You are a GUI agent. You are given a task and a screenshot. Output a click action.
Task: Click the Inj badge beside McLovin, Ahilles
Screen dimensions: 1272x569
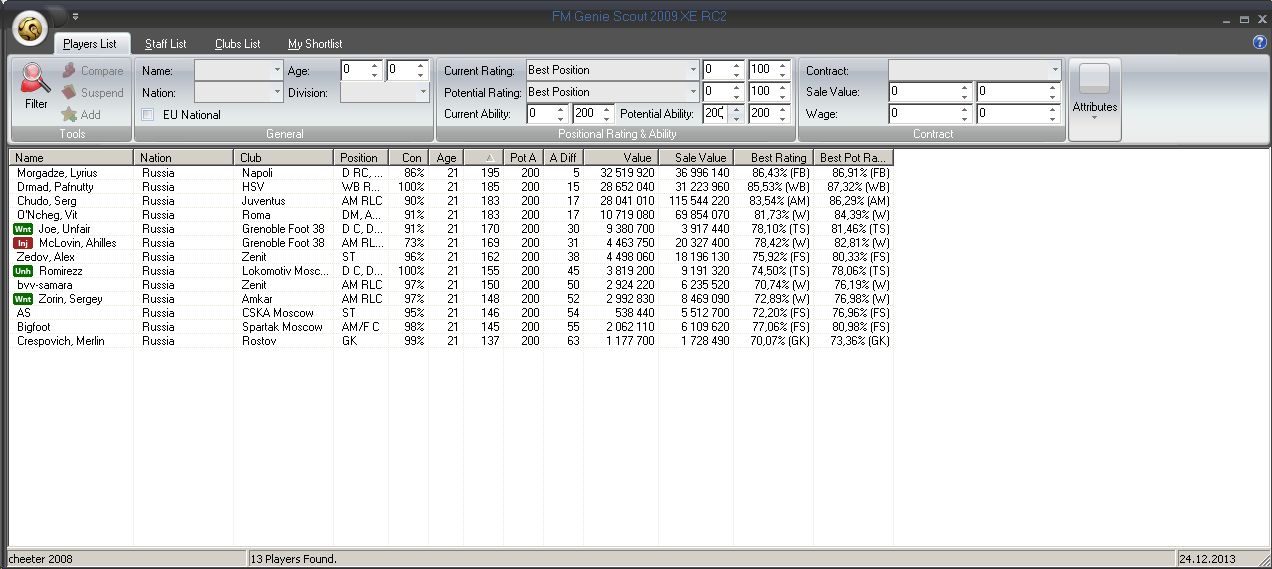pos(23,243)
